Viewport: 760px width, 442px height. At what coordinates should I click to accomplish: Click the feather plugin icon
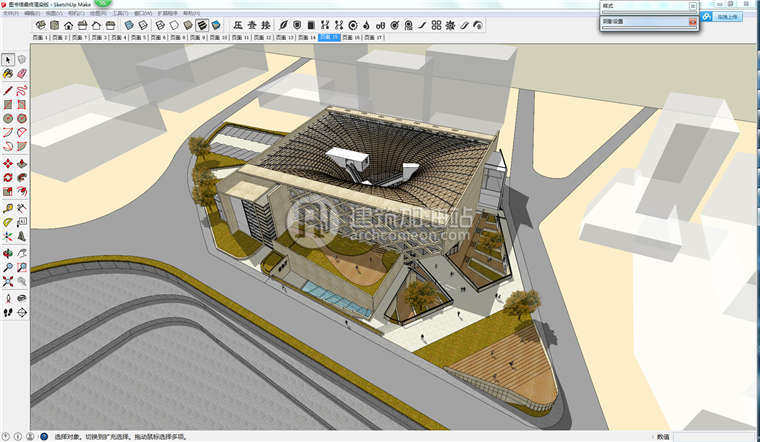pos(283,25)
